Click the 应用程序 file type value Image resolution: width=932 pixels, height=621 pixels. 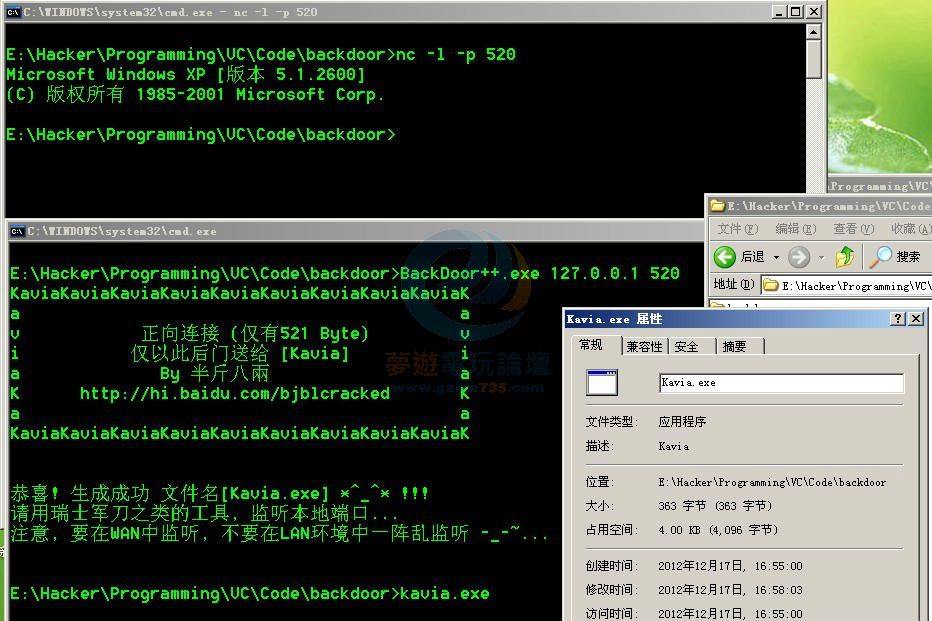pyautogui.click(x=682, y=422)
